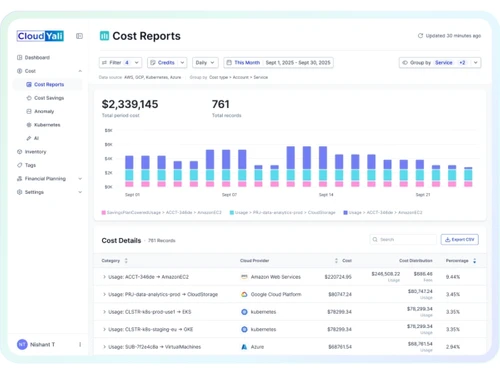Open Kubernetes cost view
Image resolution: width=500 pixels, height=375 pixels.
[x=47, y=125]
